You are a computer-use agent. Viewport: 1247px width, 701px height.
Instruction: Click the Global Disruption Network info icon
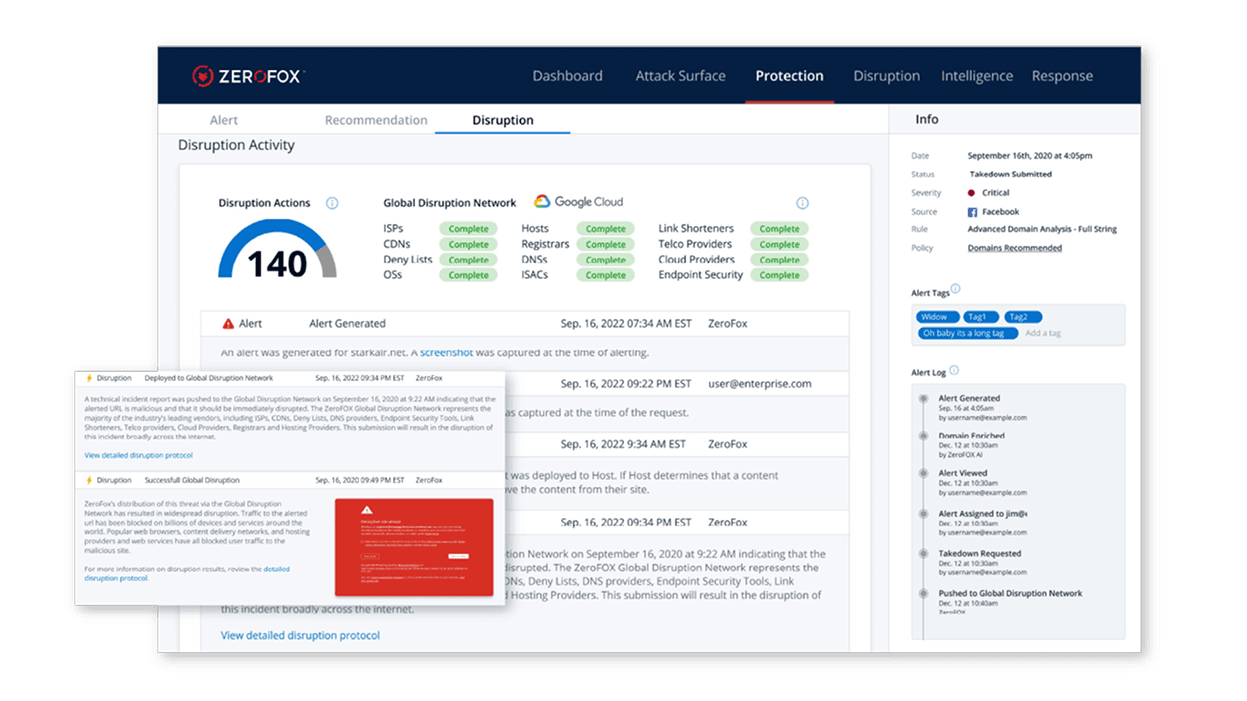pos(802,203)
